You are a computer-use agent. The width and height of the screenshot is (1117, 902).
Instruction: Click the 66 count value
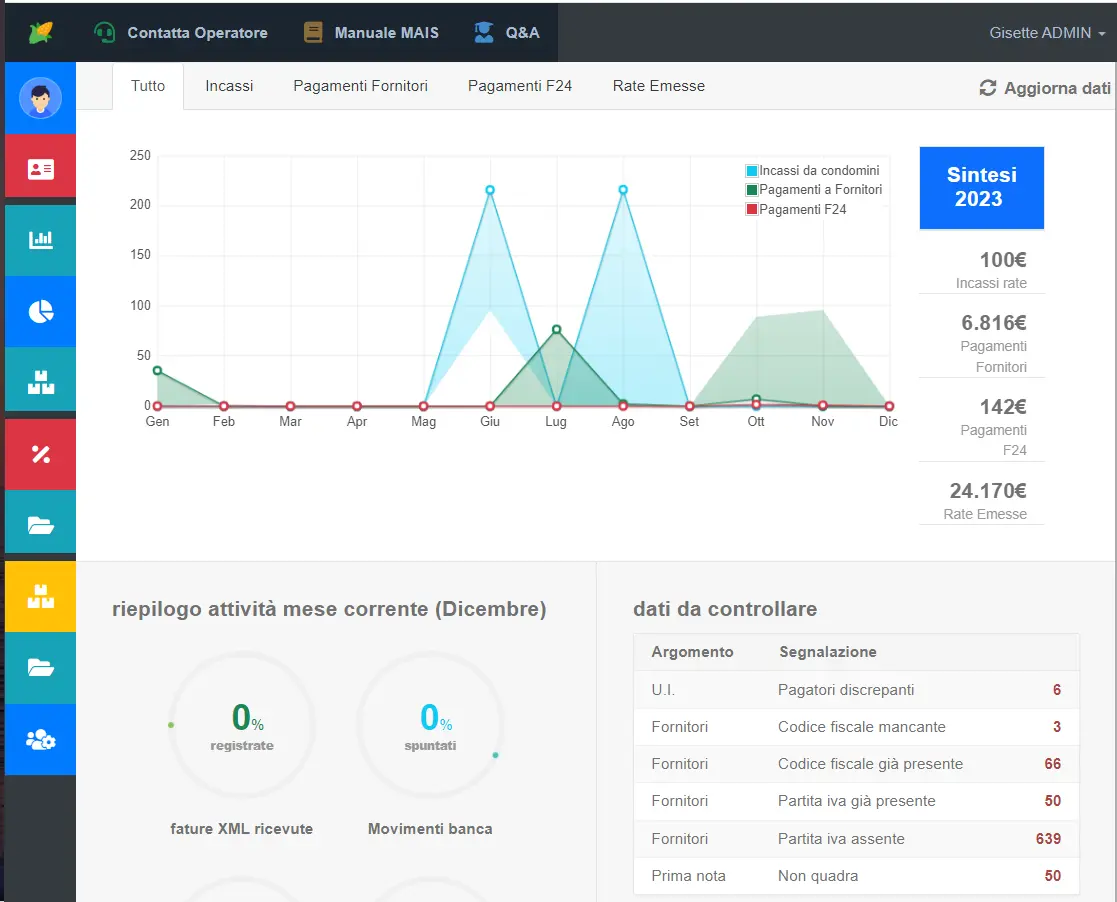coord(1053,764)
